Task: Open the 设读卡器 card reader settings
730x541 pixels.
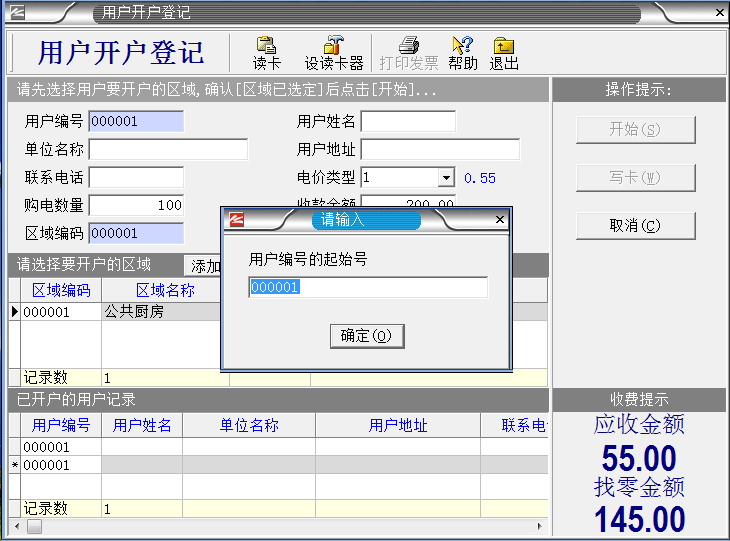Action: click(333, 53)
